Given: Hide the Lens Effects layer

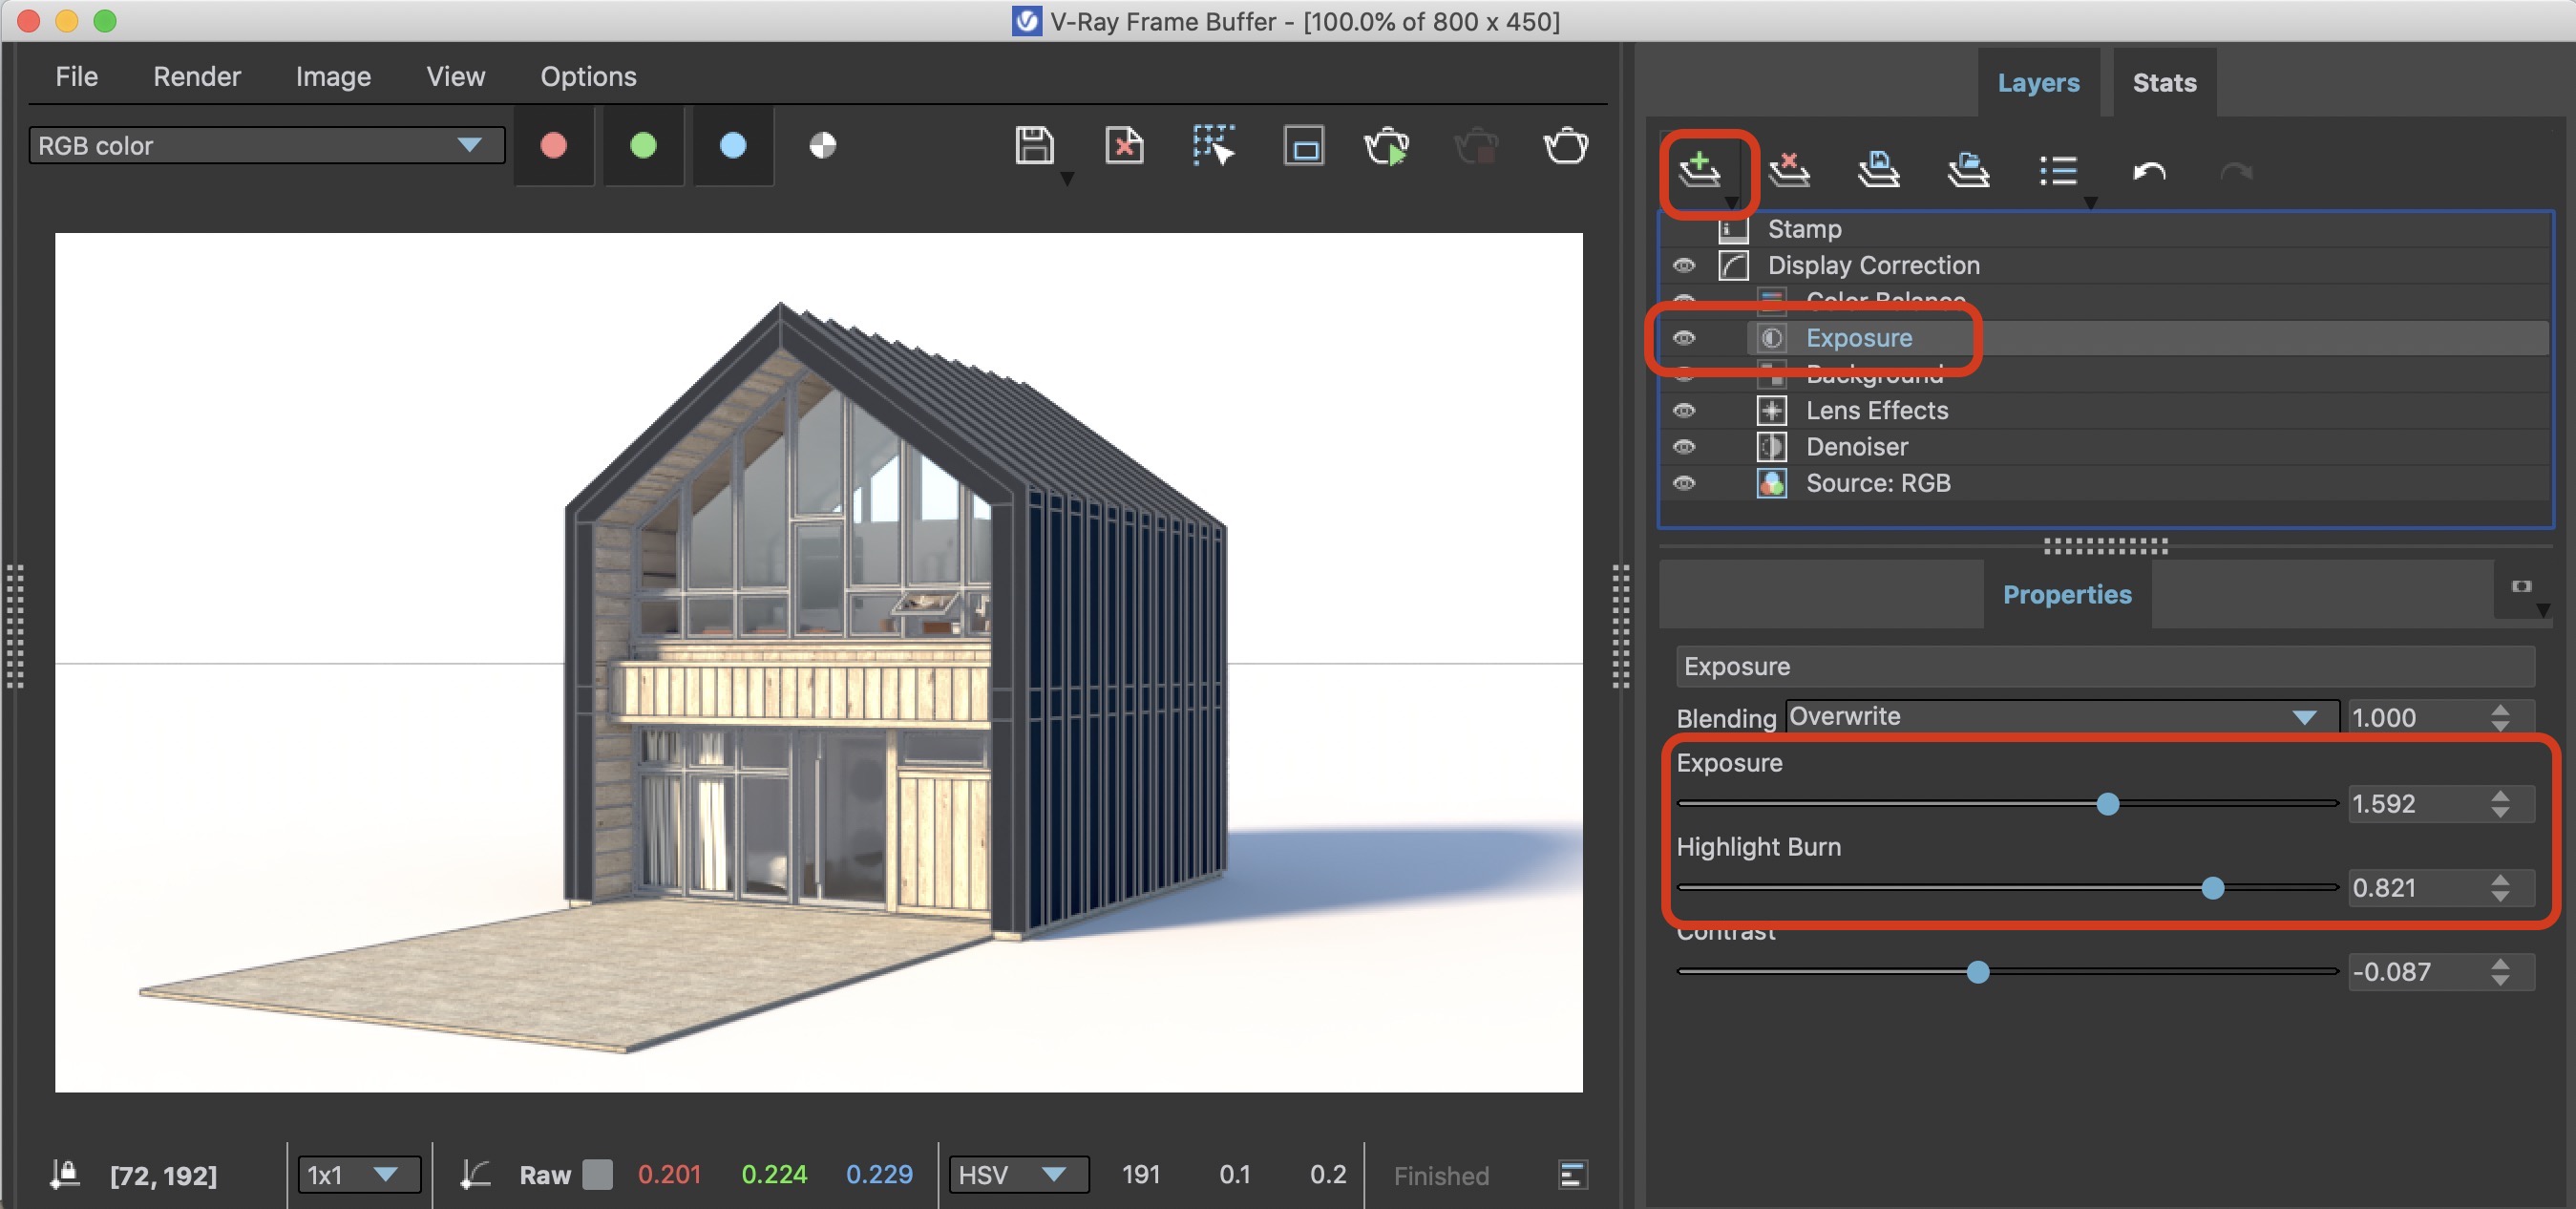Looking at the screenshot, I should point(1684,410).
